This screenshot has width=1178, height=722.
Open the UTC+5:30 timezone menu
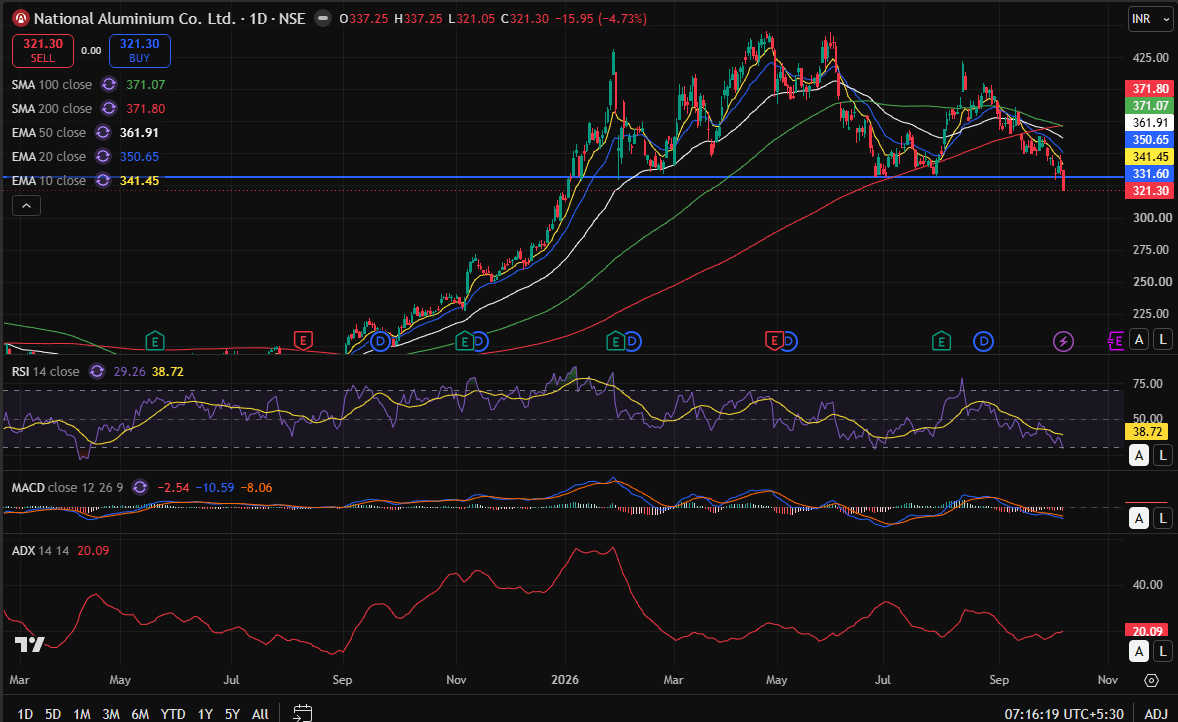pyautogui.click(x=1064, y=714)
